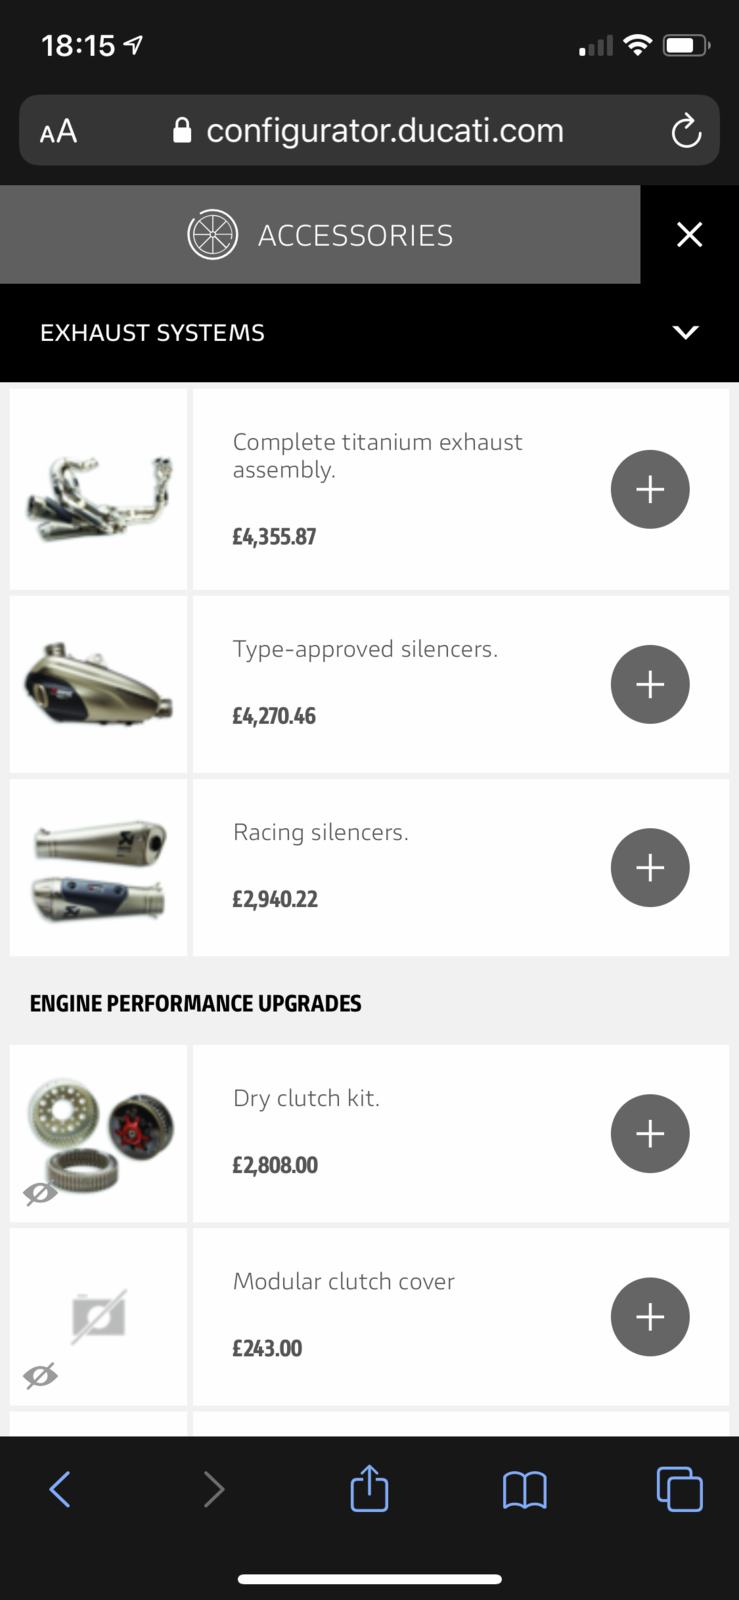Add complete titanium exhaust assembly
This screenshot has height=1600, width=739.
click(650, 489)
